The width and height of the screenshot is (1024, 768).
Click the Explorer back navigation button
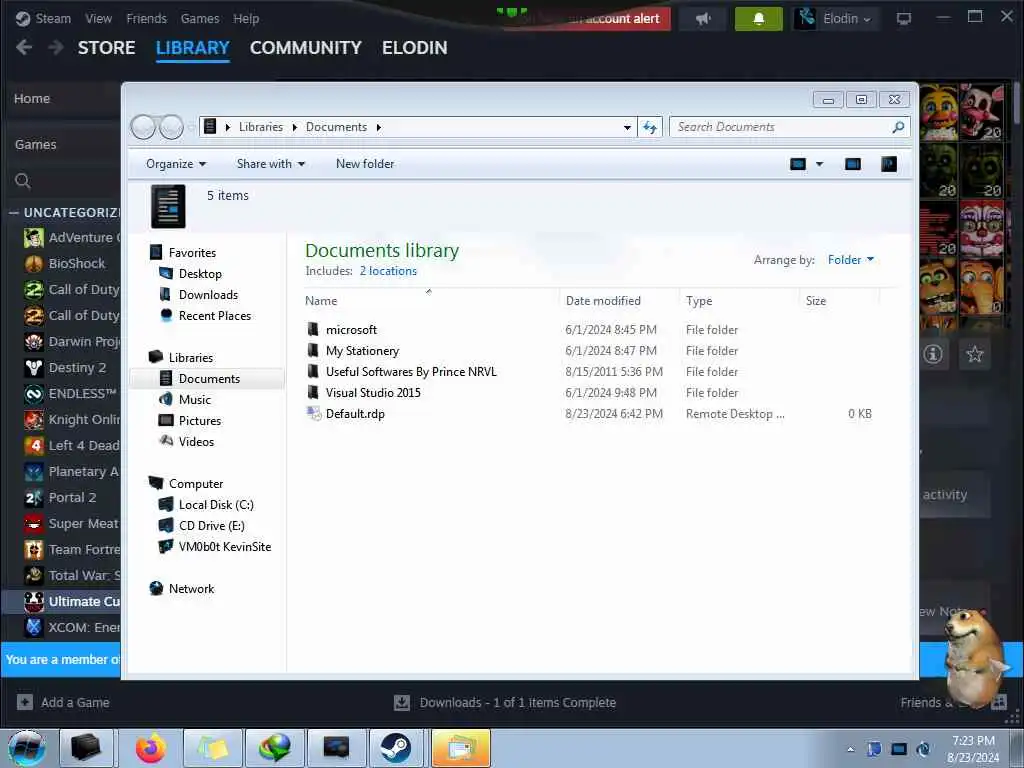click(143, 127)
